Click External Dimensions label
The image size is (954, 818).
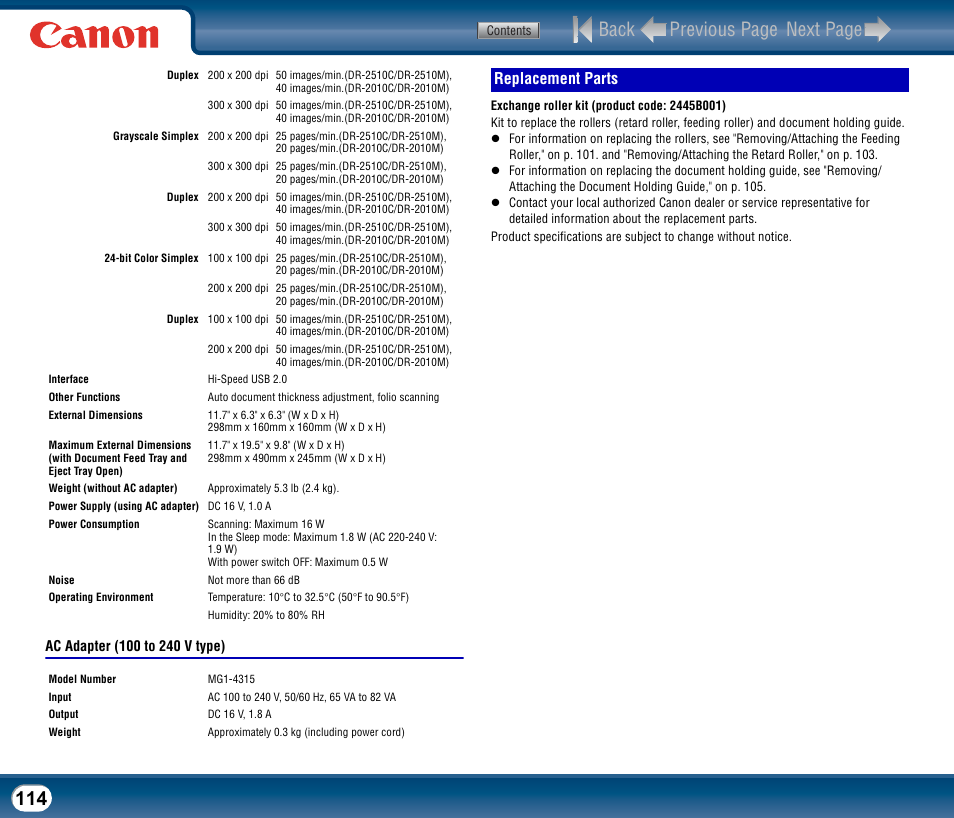(x=96, y=415)
